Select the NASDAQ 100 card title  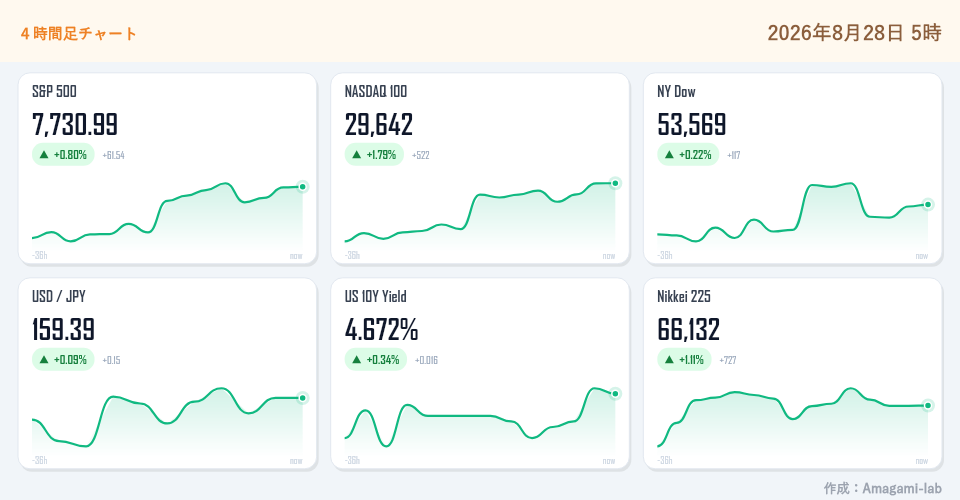(376, 92)
